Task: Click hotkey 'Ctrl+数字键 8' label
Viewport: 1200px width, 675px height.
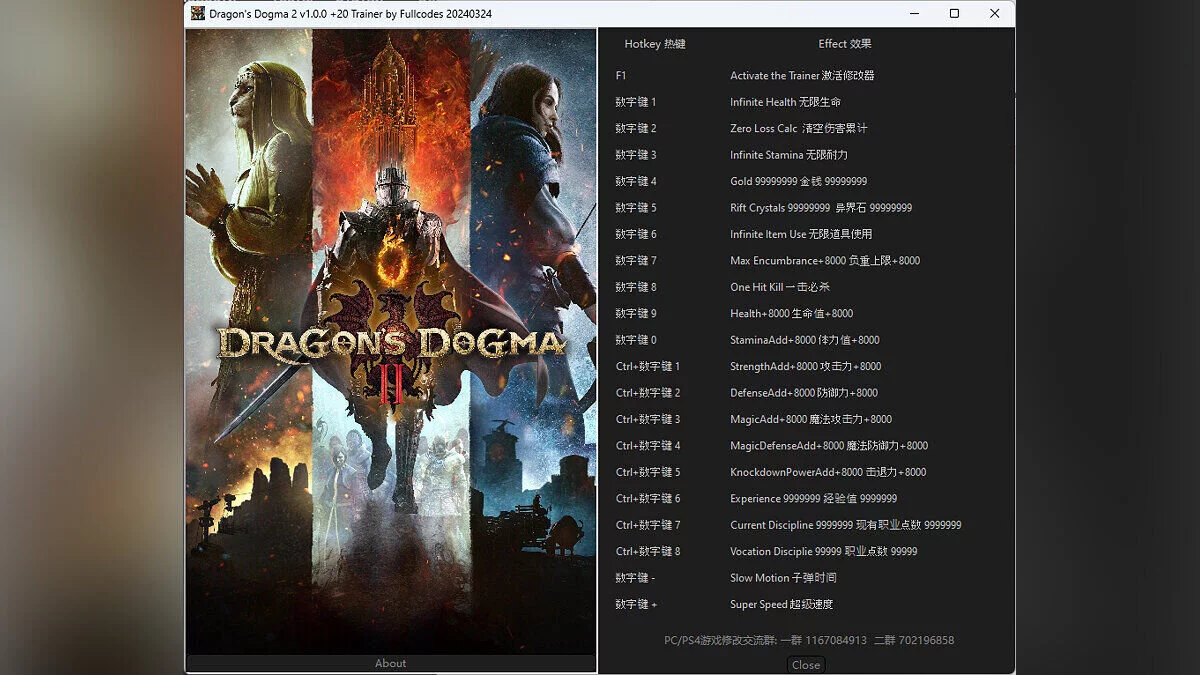Action: pyautogui.click(x=648, y=551)
